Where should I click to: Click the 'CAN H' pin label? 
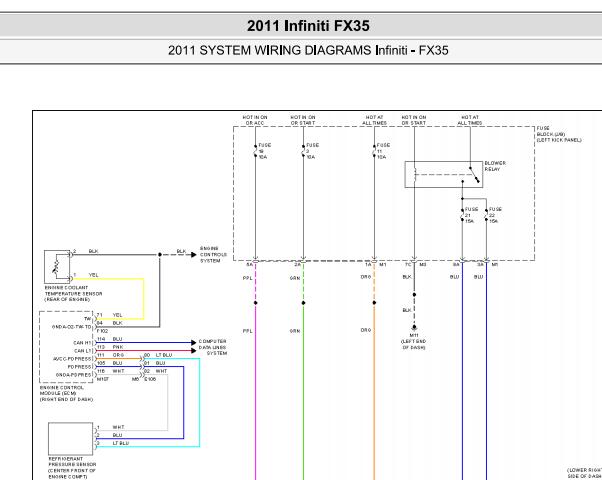click(x=83, y=343)
